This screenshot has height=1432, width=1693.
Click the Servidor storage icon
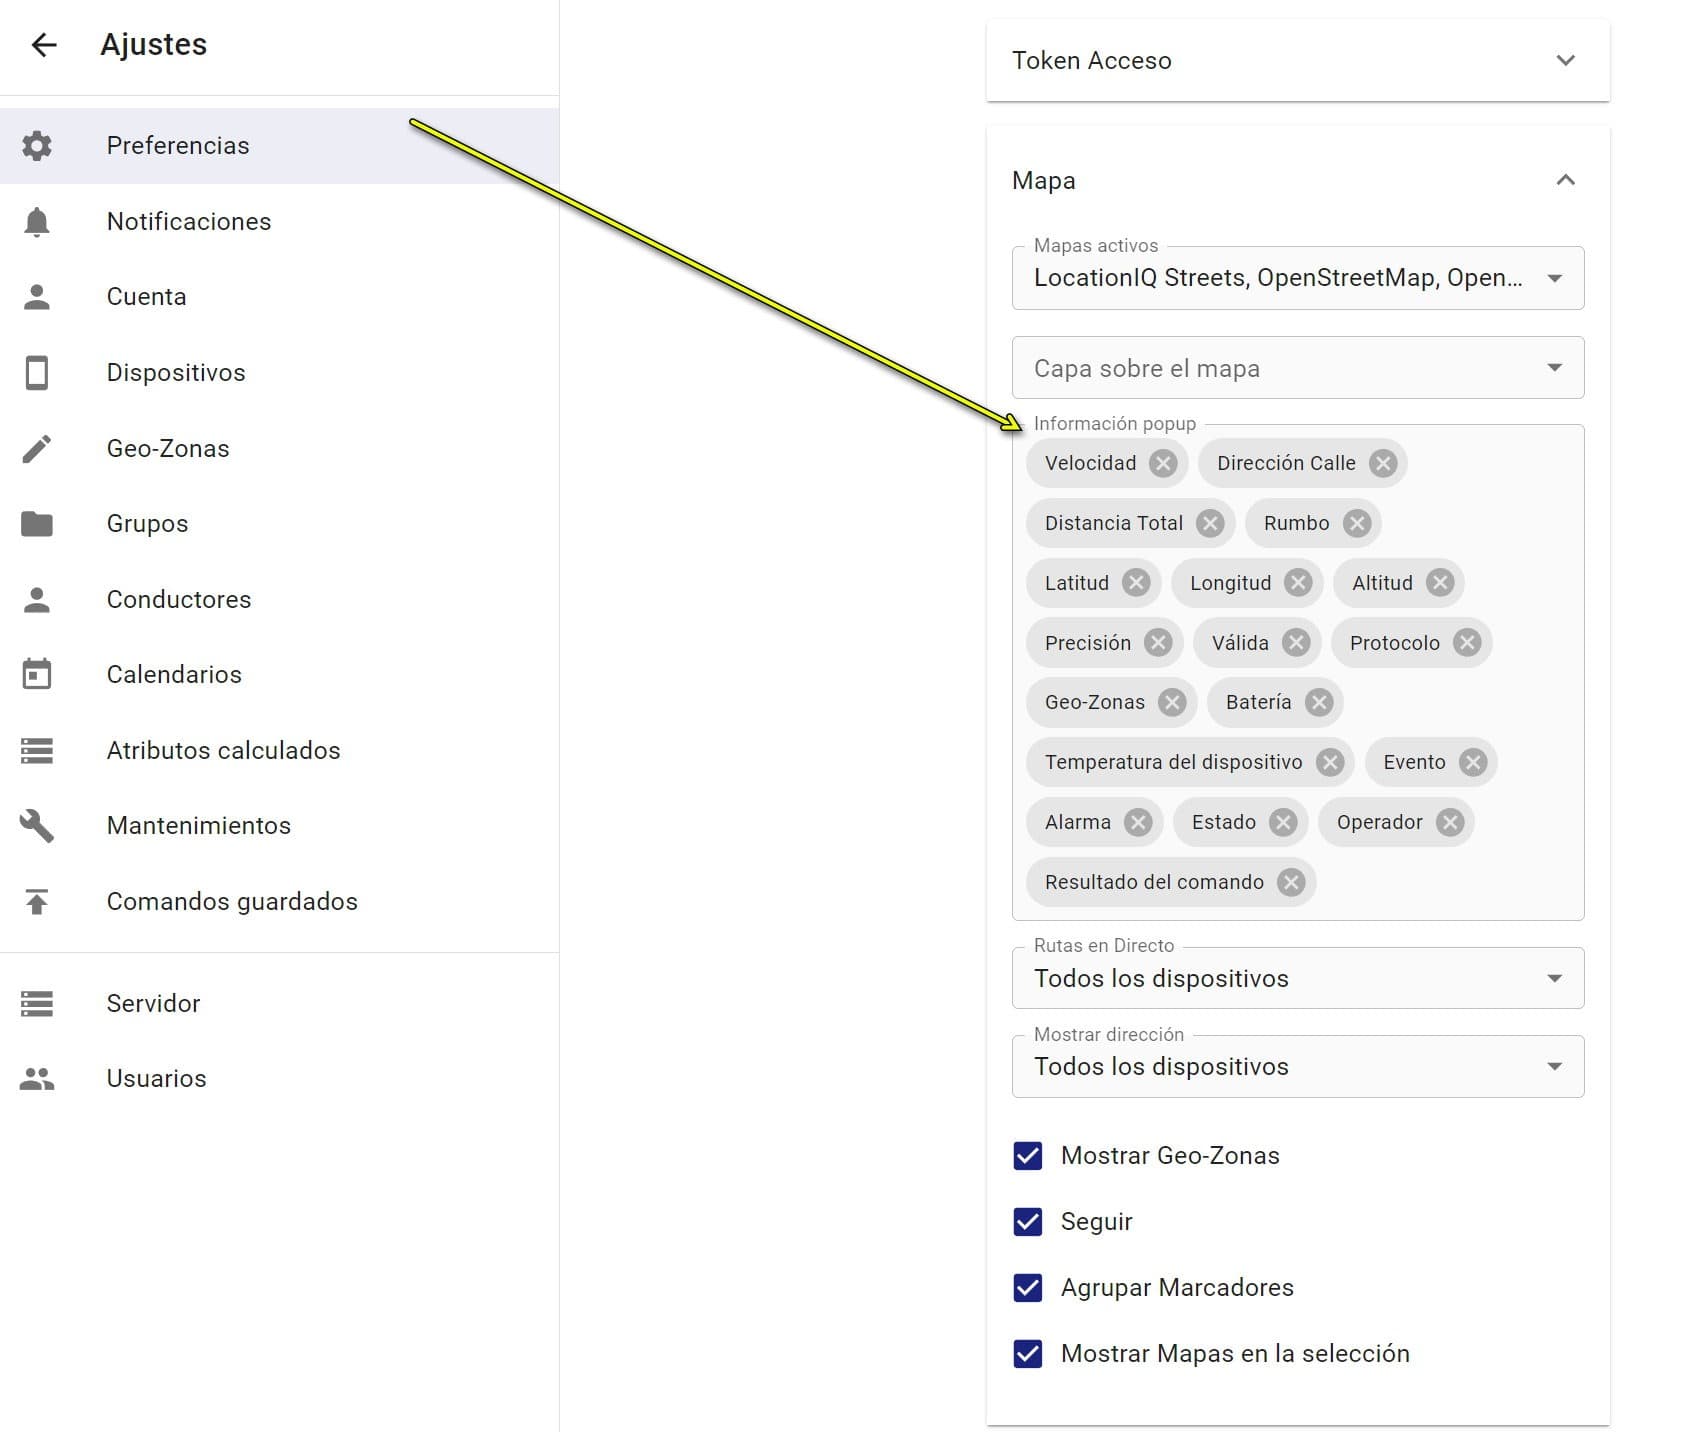37,1004
